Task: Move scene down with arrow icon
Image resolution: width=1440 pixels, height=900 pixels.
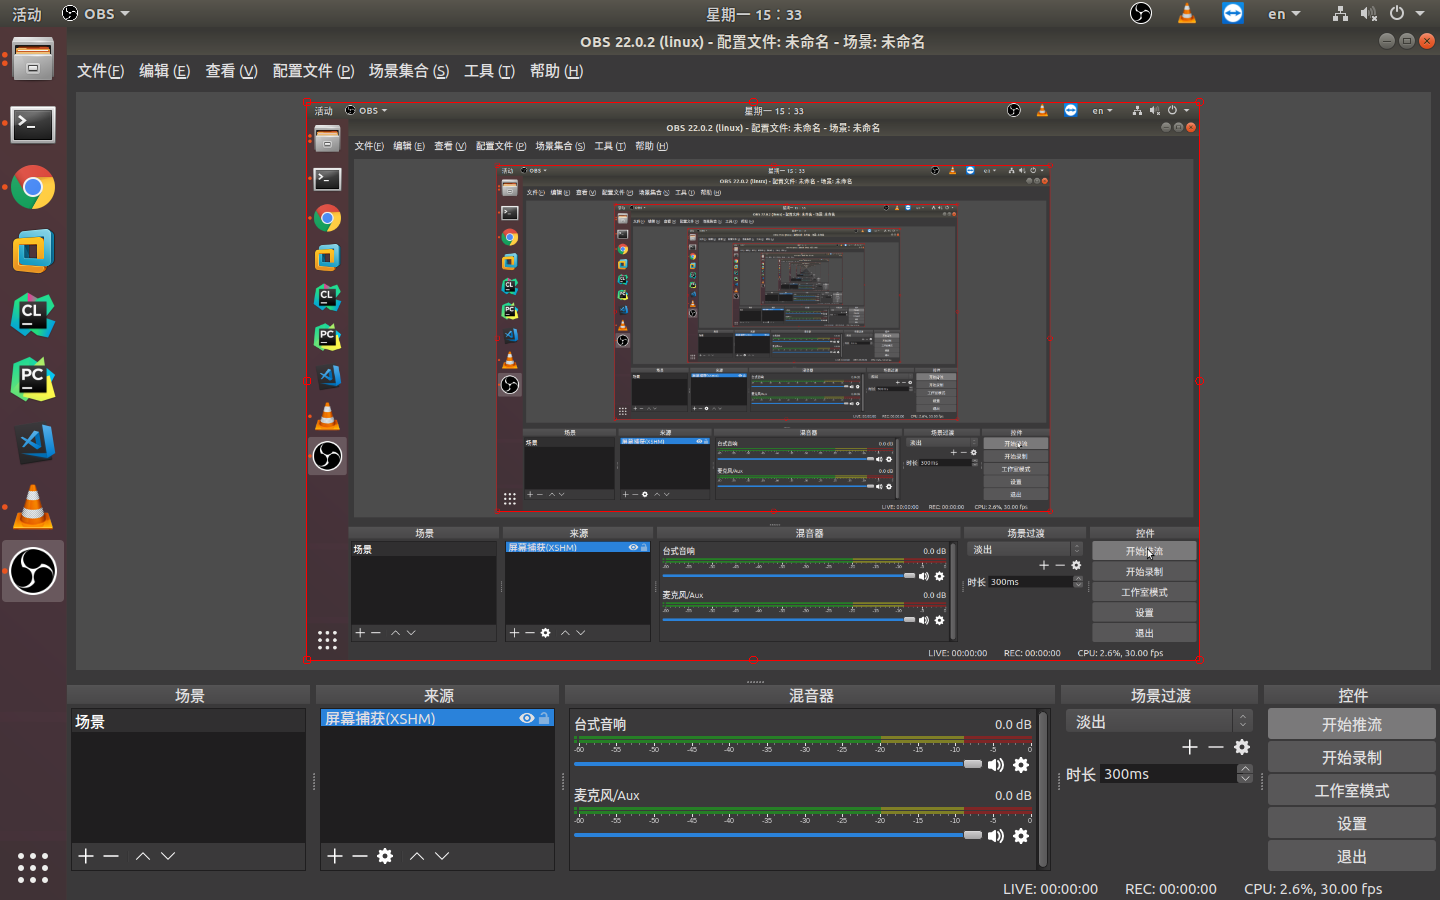Action: tap(168, 856)
